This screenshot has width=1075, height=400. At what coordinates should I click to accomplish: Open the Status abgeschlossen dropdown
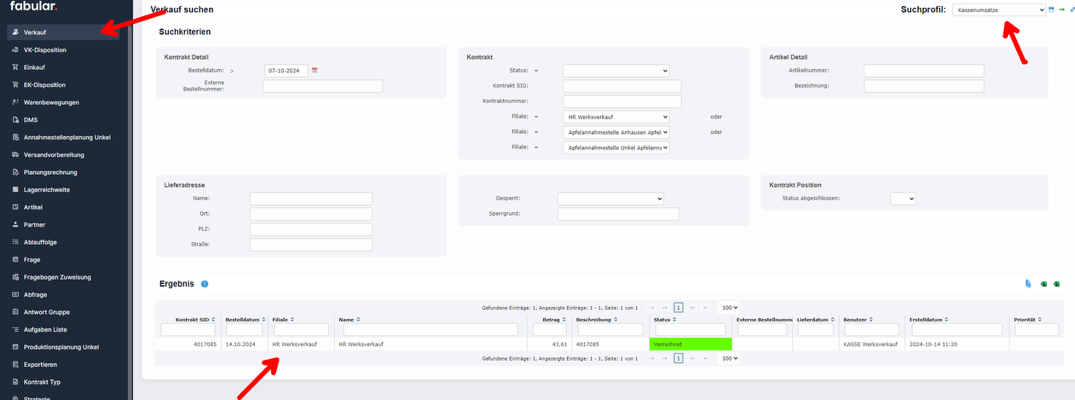(902, 199)
